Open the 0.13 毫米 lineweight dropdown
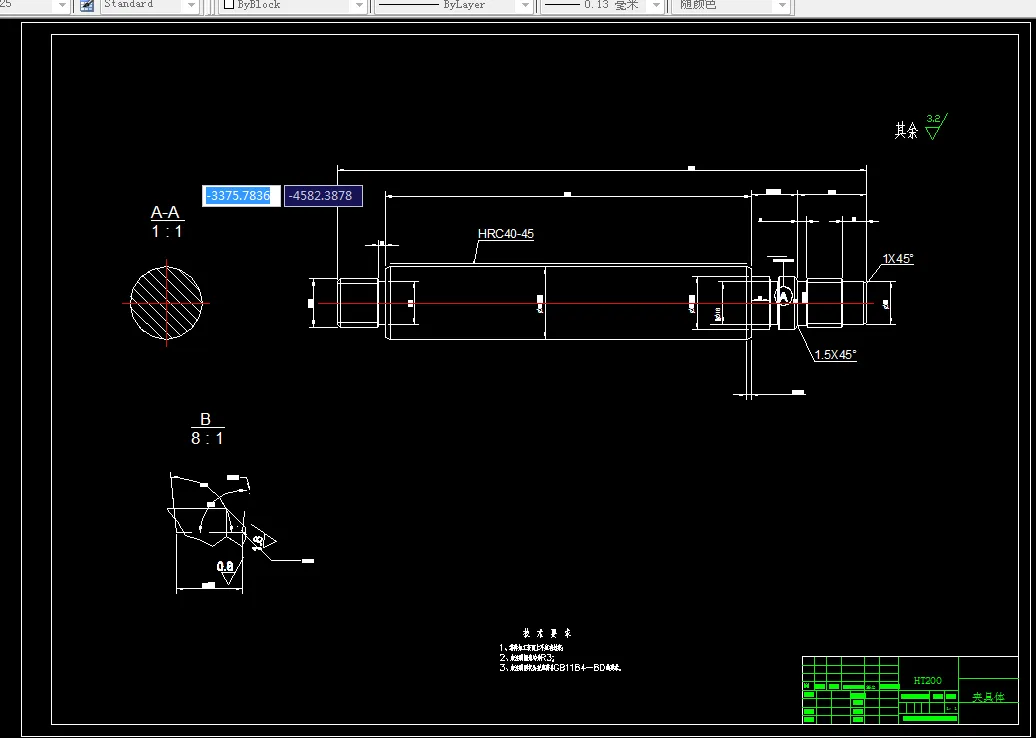Viewport: 1036px width, 738px height. pyautogui.click(x=602, y=5)
